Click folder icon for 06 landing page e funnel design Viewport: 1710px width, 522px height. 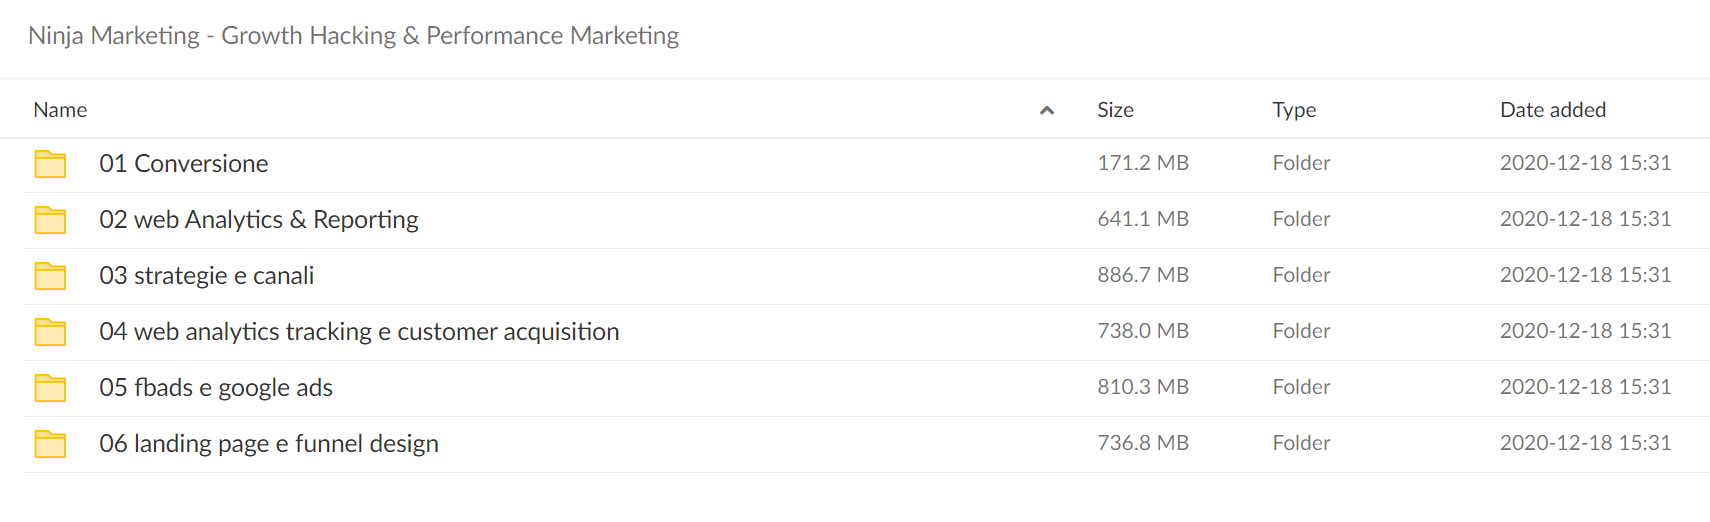point(50,444)
